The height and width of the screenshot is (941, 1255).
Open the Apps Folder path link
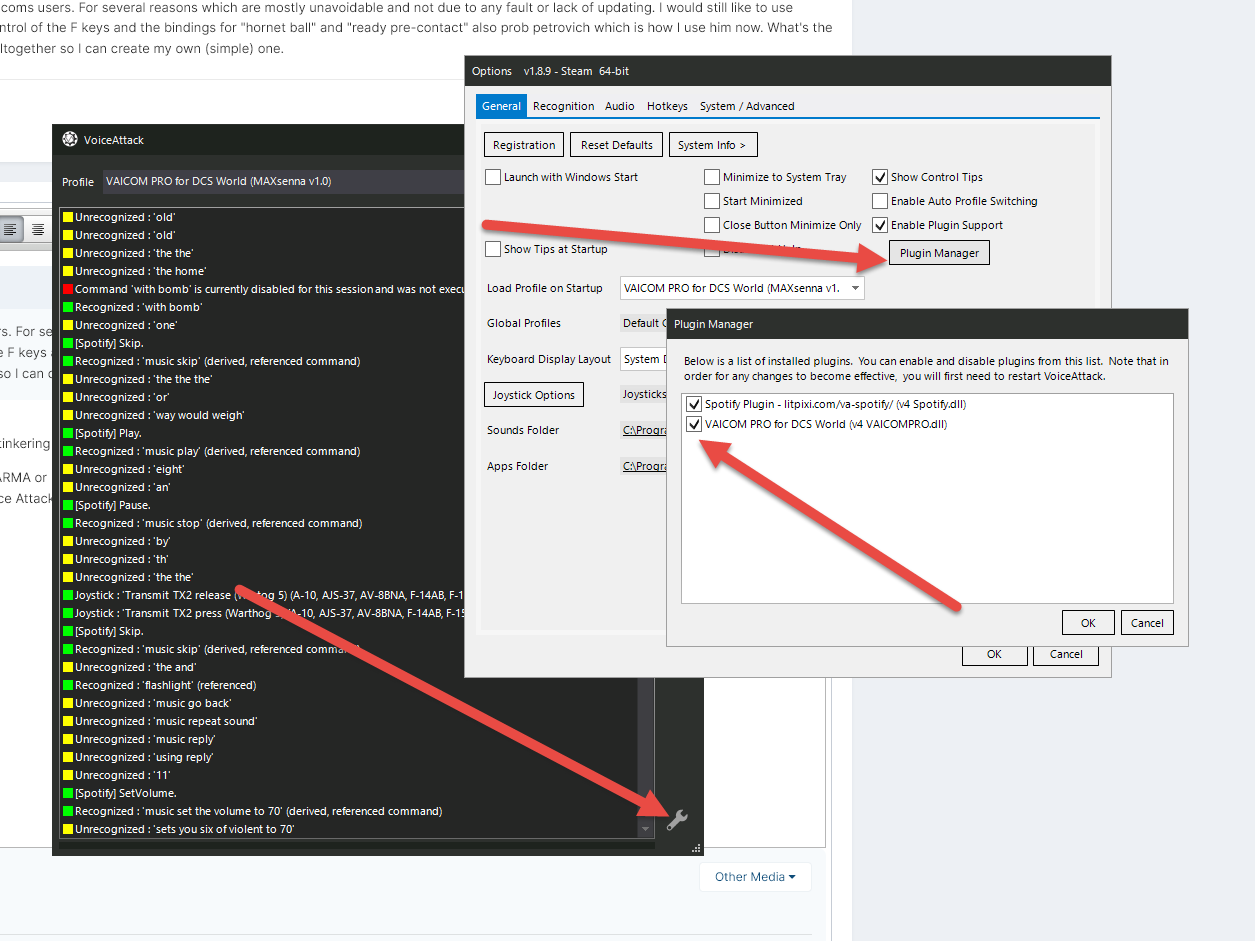coord(644,467)
